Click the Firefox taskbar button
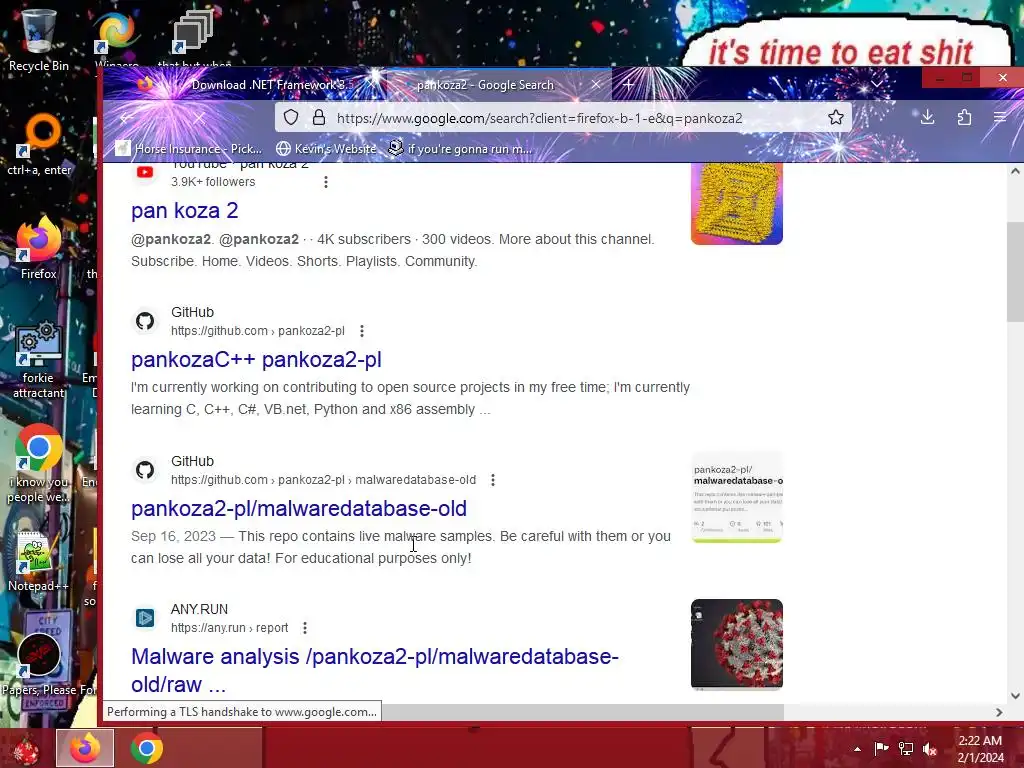The image size is (1024, 768). click(x=85, y=748)
